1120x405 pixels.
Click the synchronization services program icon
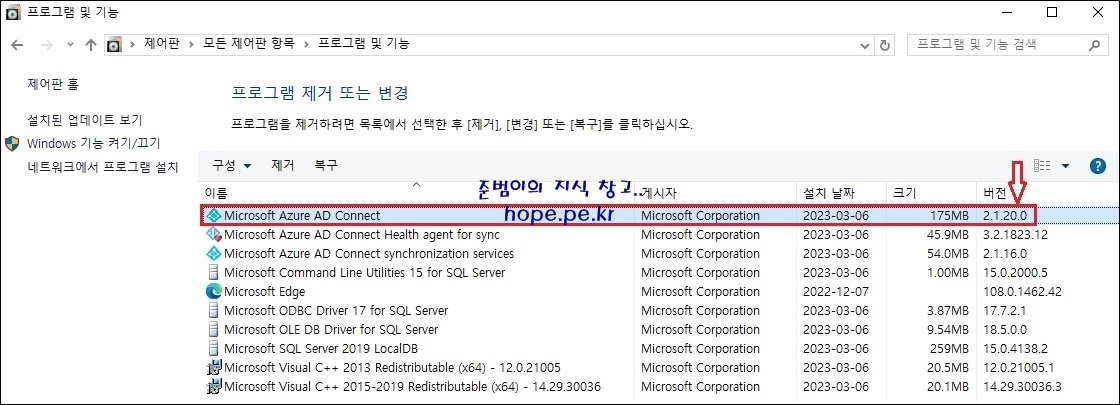[x=214, y=254]
